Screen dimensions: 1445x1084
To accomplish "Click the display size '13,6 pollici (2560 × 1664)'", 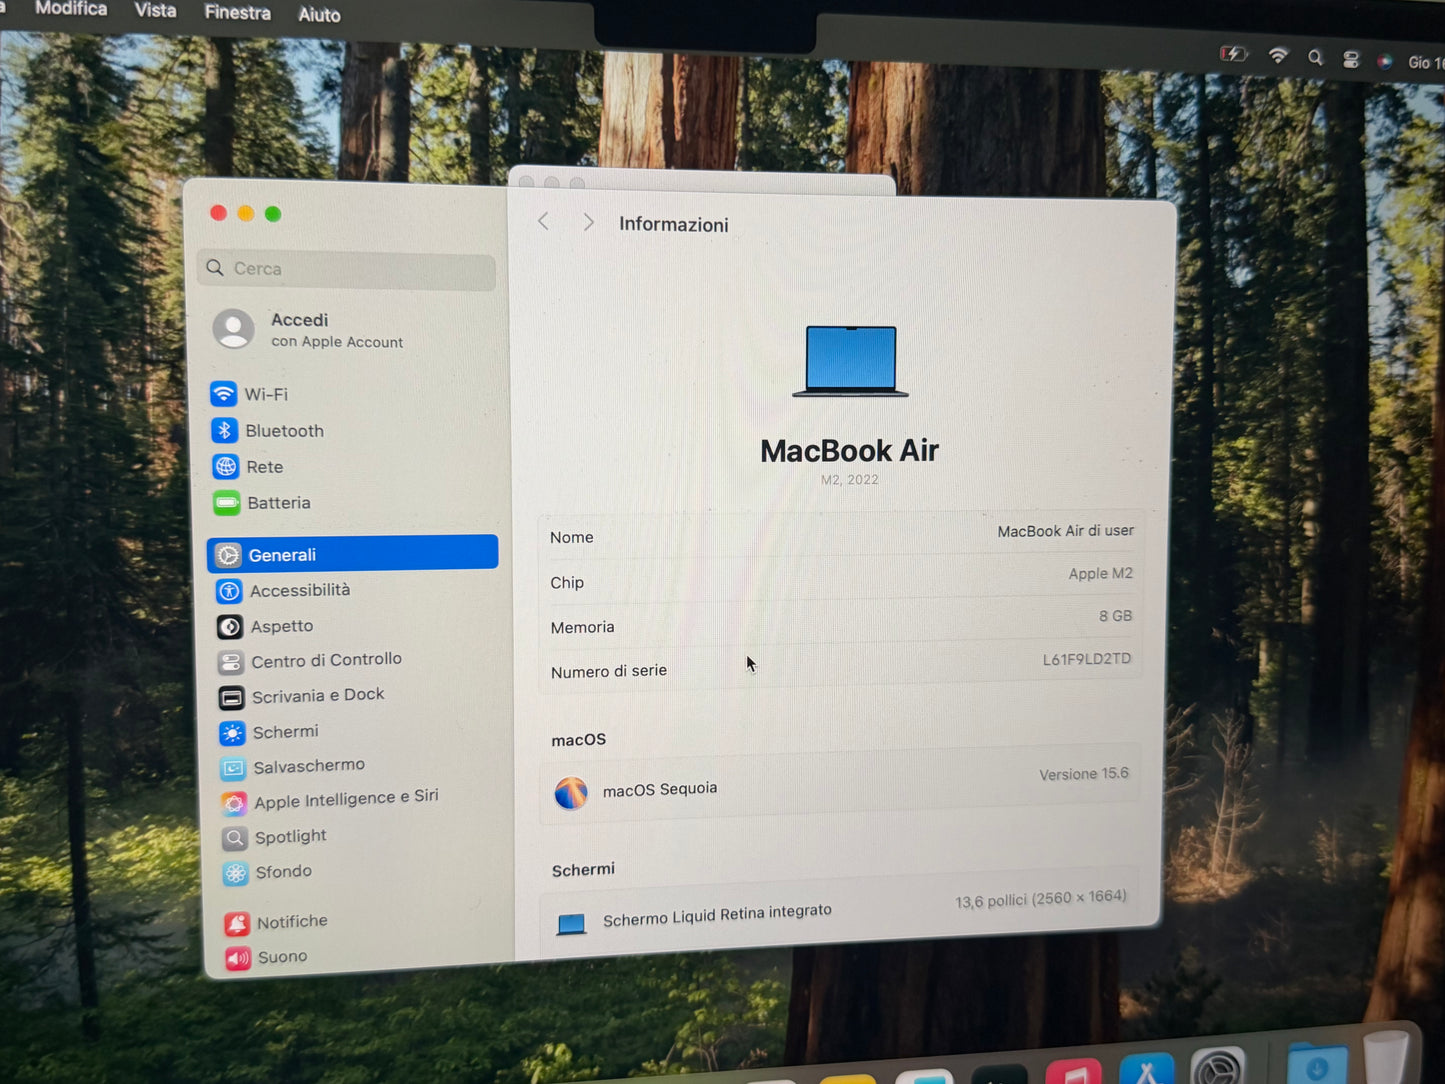I will click(x=1040, y=899).
